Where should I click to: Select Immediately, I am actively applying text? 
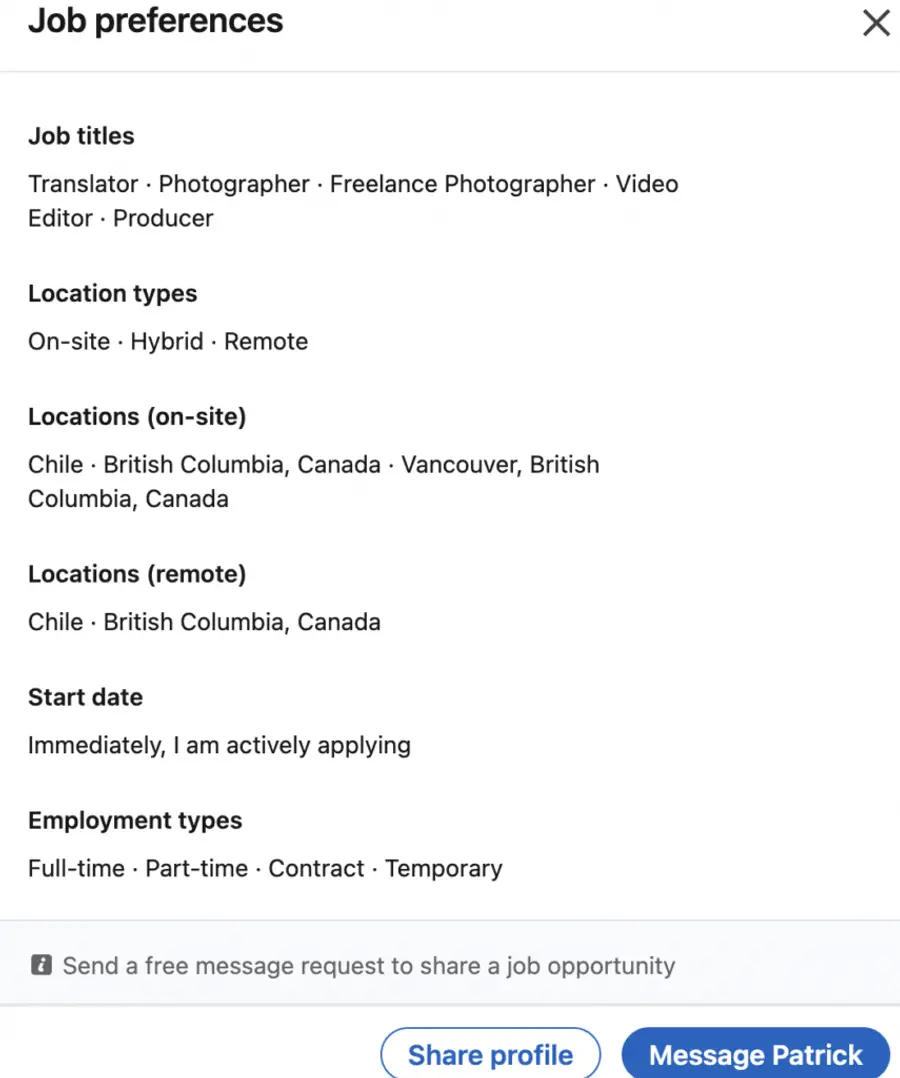tap(219, 745)
